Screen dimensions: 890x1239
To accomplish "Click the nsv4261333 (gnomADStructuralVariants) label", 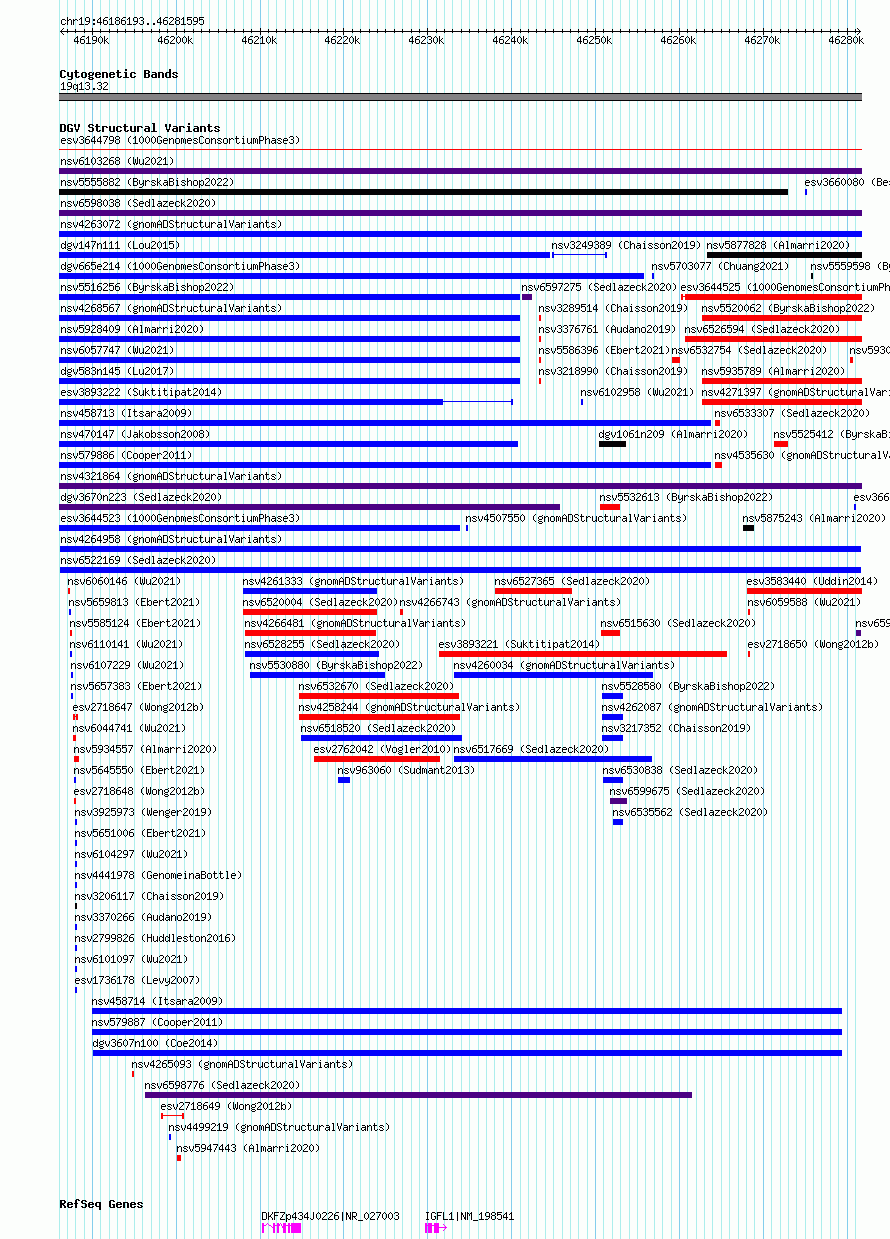I will [354, 581].
